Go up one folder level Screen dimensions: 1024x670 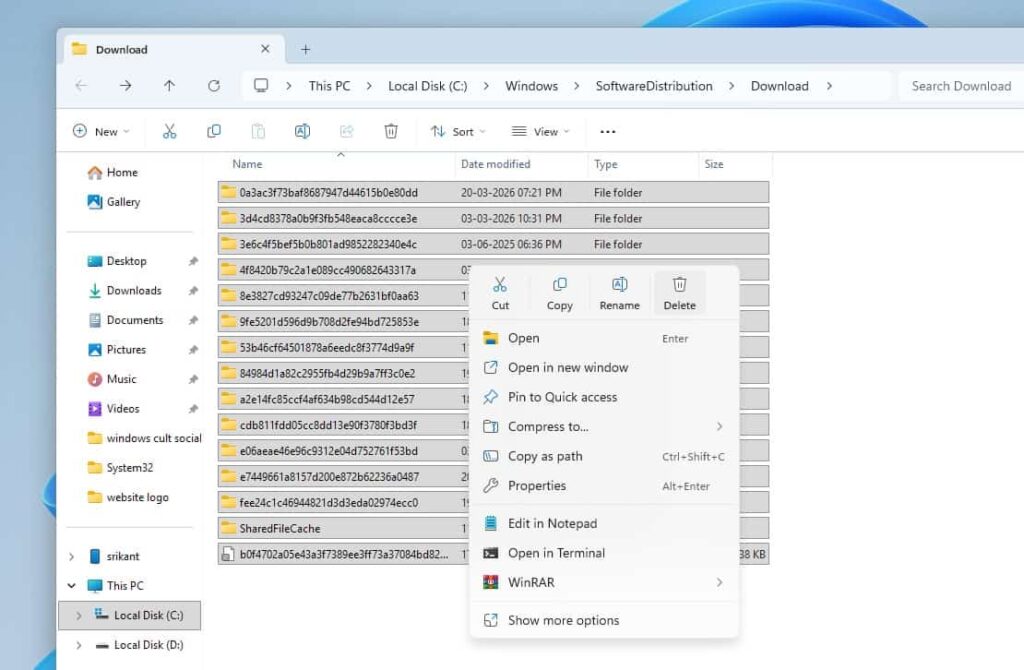169,86
